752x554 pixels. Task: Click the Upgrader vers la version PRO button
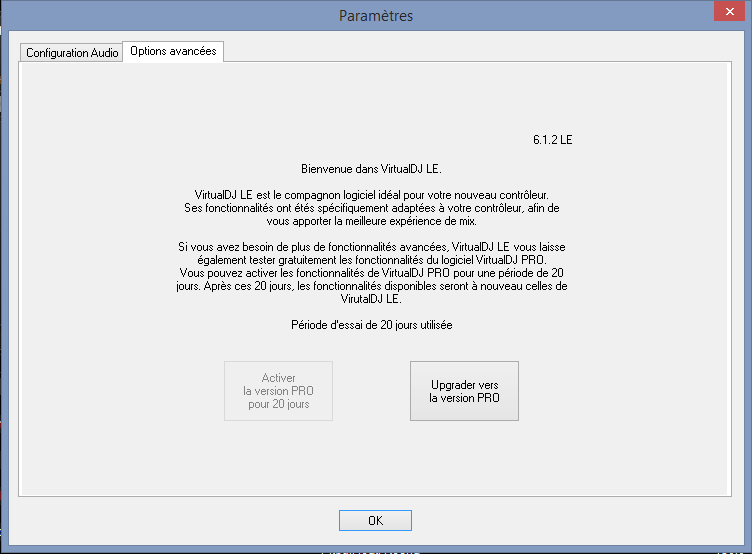pyautogui.click(x=464, y=391)
